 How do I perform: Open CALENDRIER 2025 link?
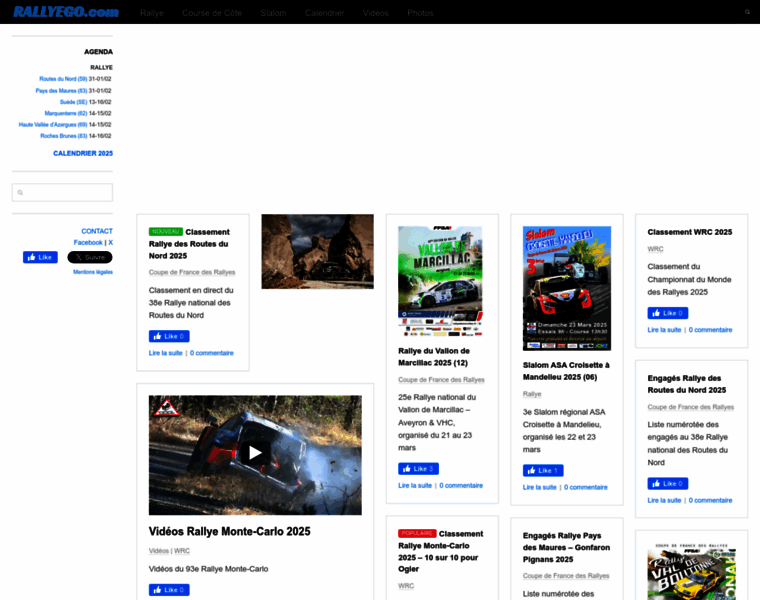point(83,153)
